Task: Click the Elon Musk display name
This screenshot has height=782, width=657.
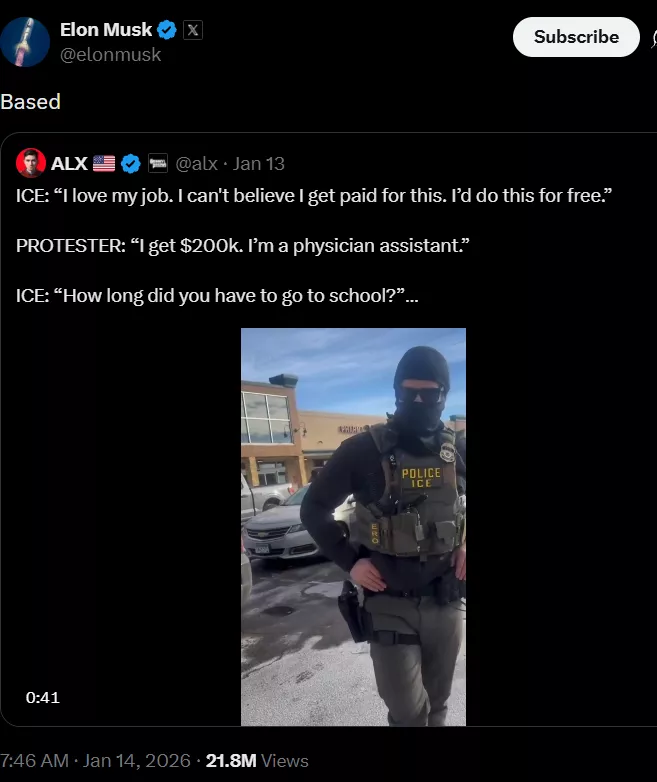Action: click(106, 30)
